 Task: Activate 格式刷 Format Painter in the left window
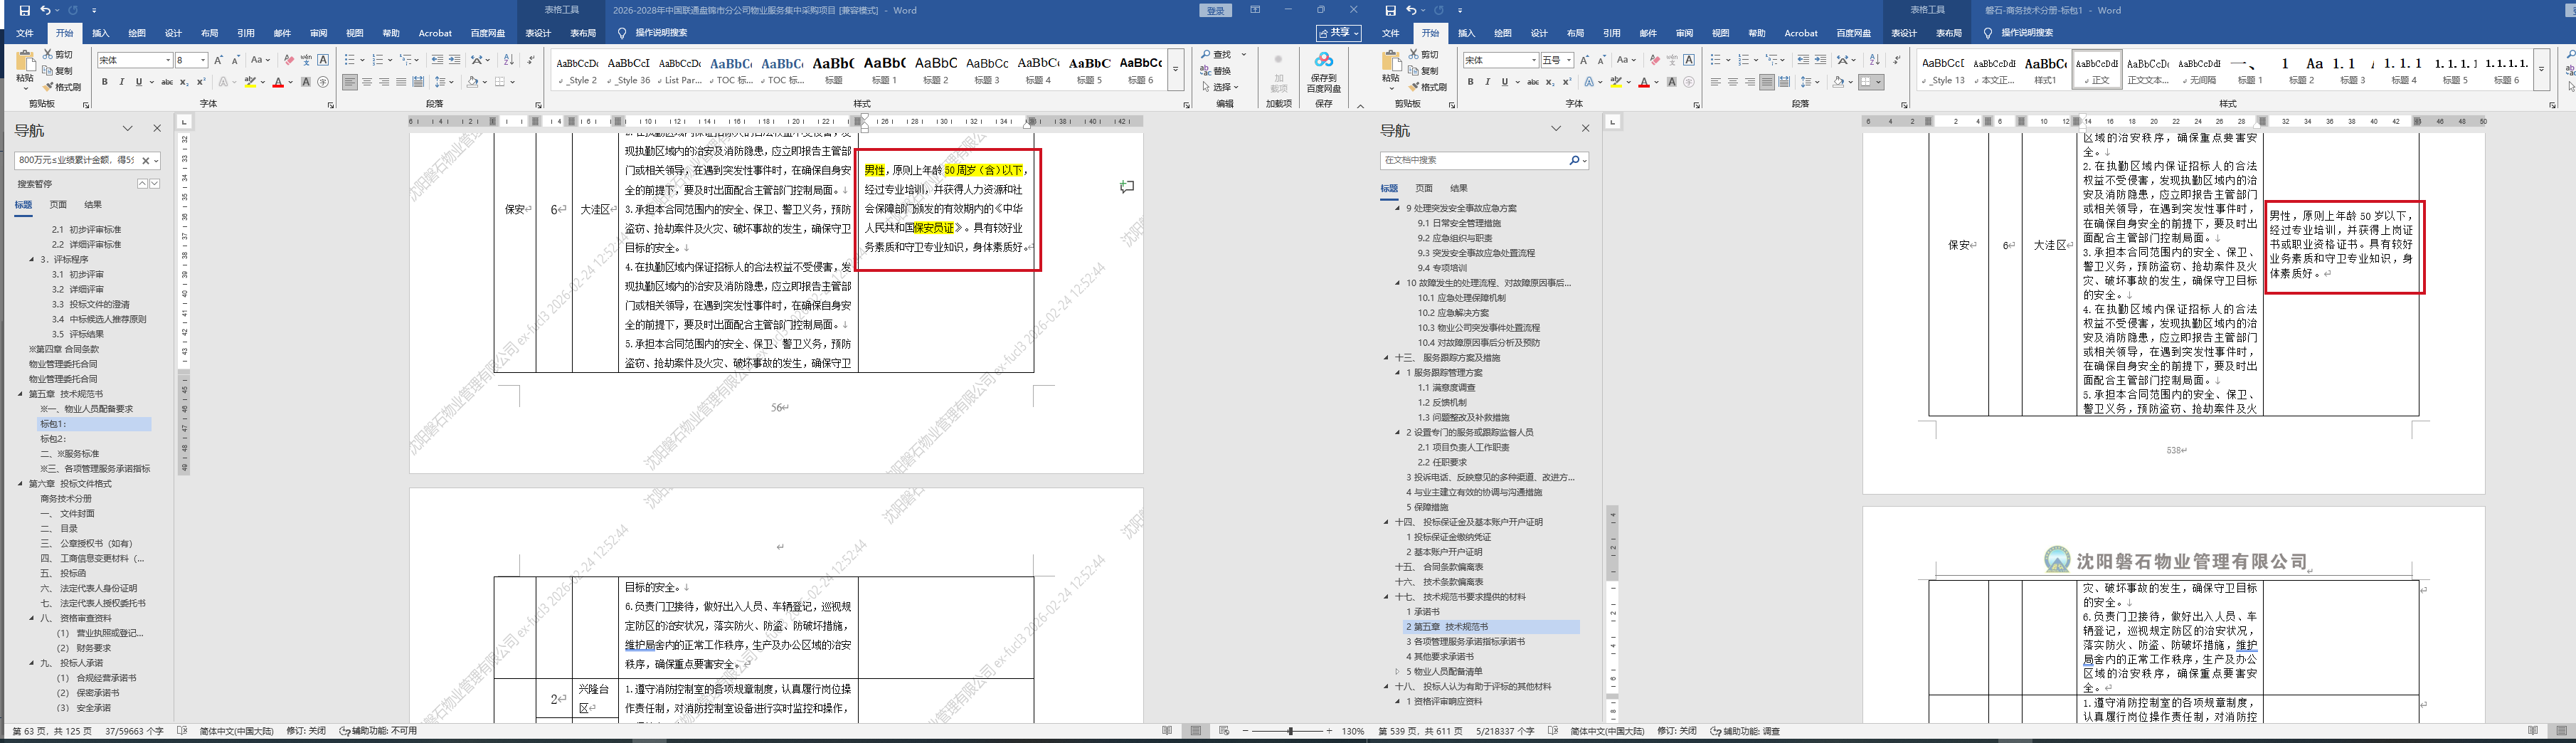click(x=62, y=87)
